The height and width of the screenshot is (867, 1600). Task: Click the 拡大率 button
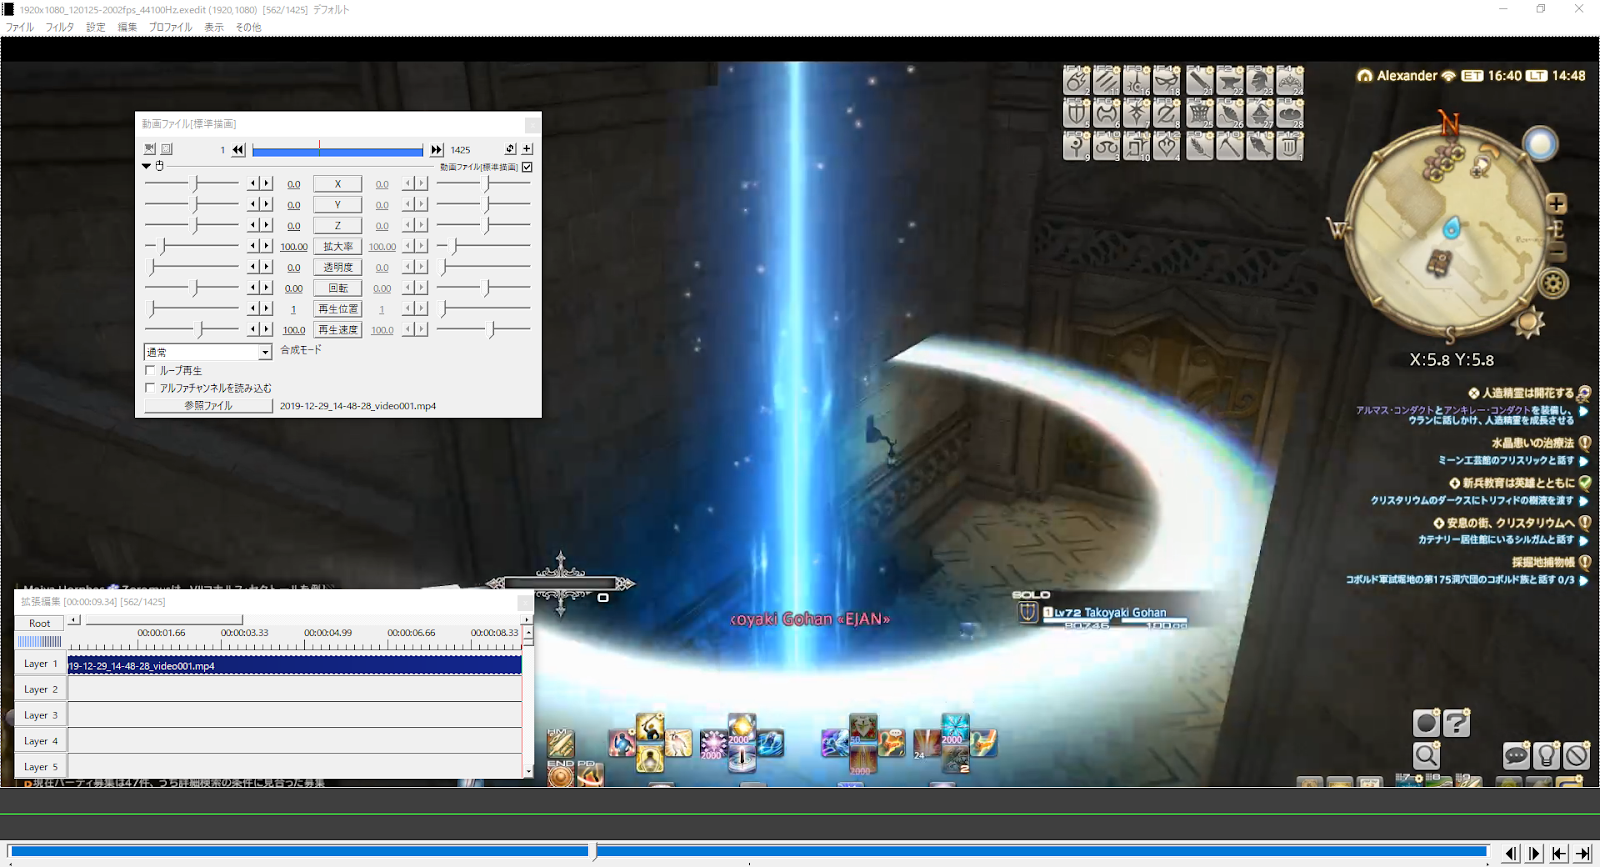[x=338, y=246]
